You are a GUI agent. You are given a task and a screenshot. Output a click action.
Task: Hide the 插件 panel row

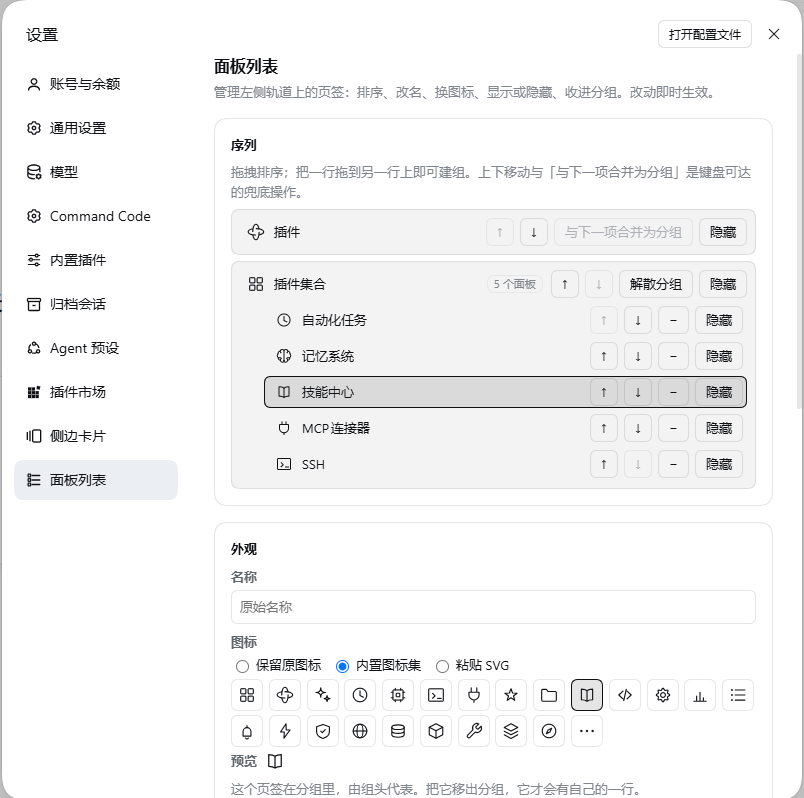(722, 232)
